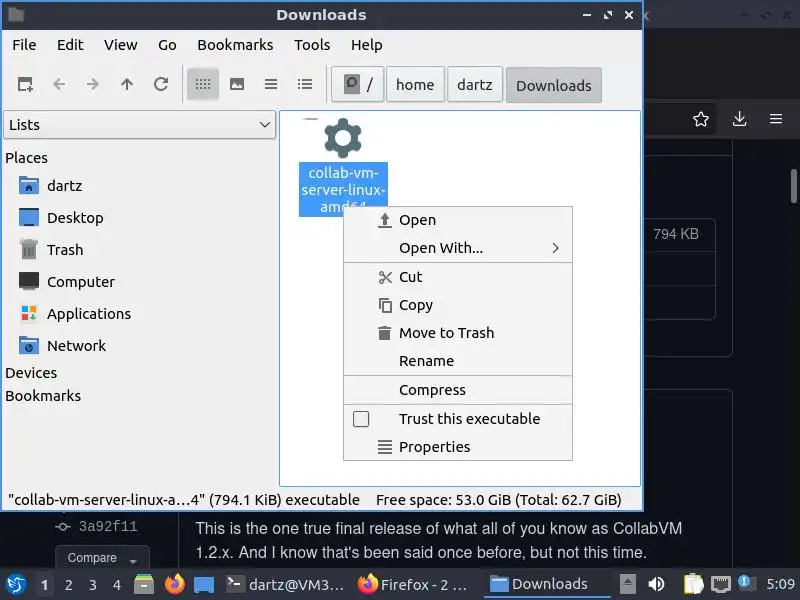Launch Firefox from taskbar quicklaunch

(x=174, y=584)
